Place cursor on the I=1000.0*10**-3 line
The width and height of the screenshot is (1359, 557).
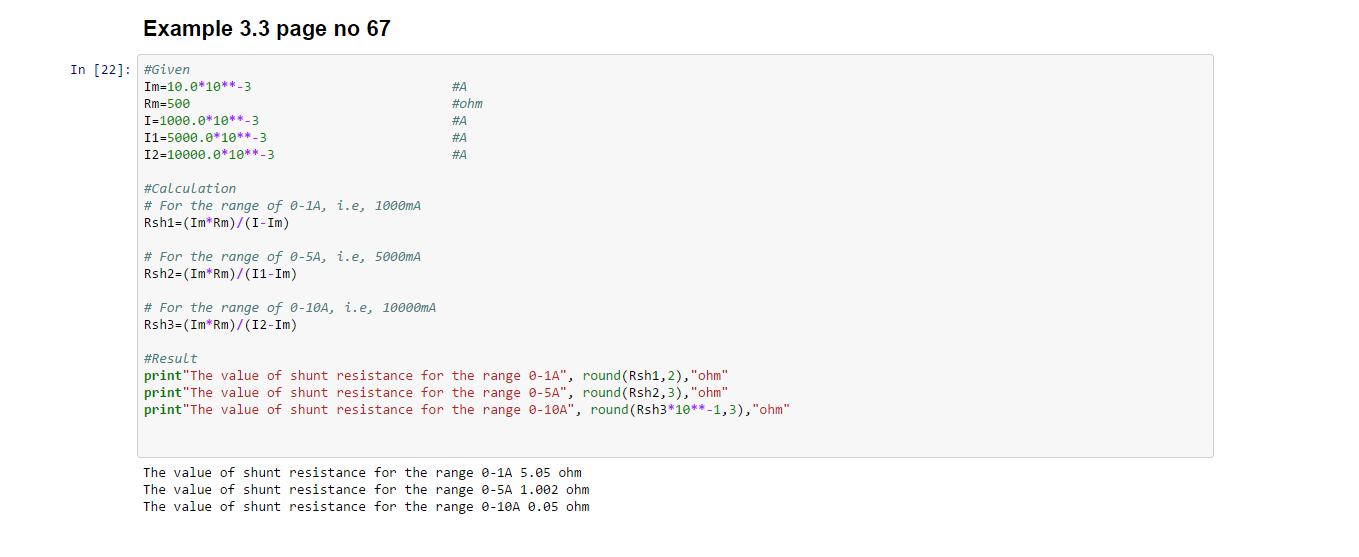point(201,121)
